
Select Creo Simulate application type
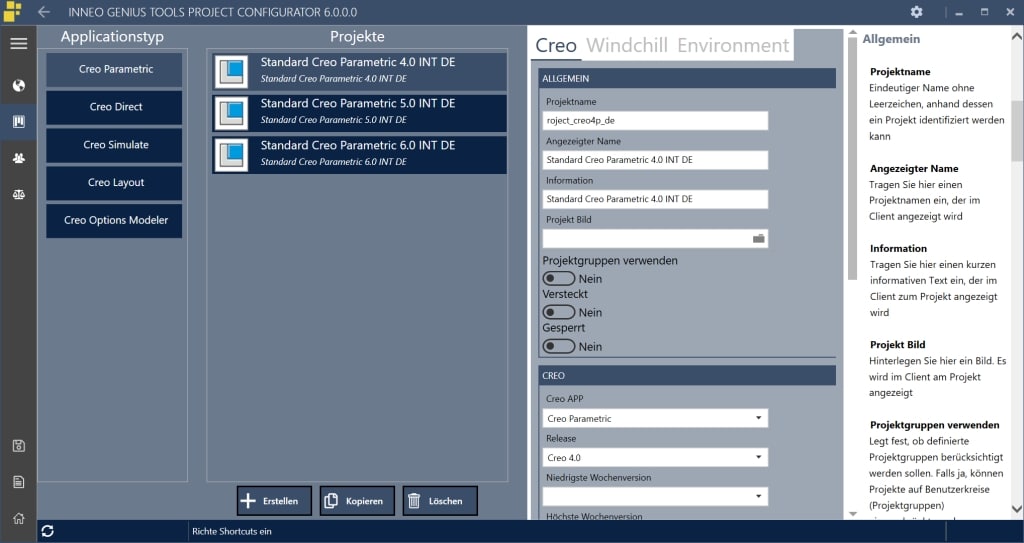[114, 145]
